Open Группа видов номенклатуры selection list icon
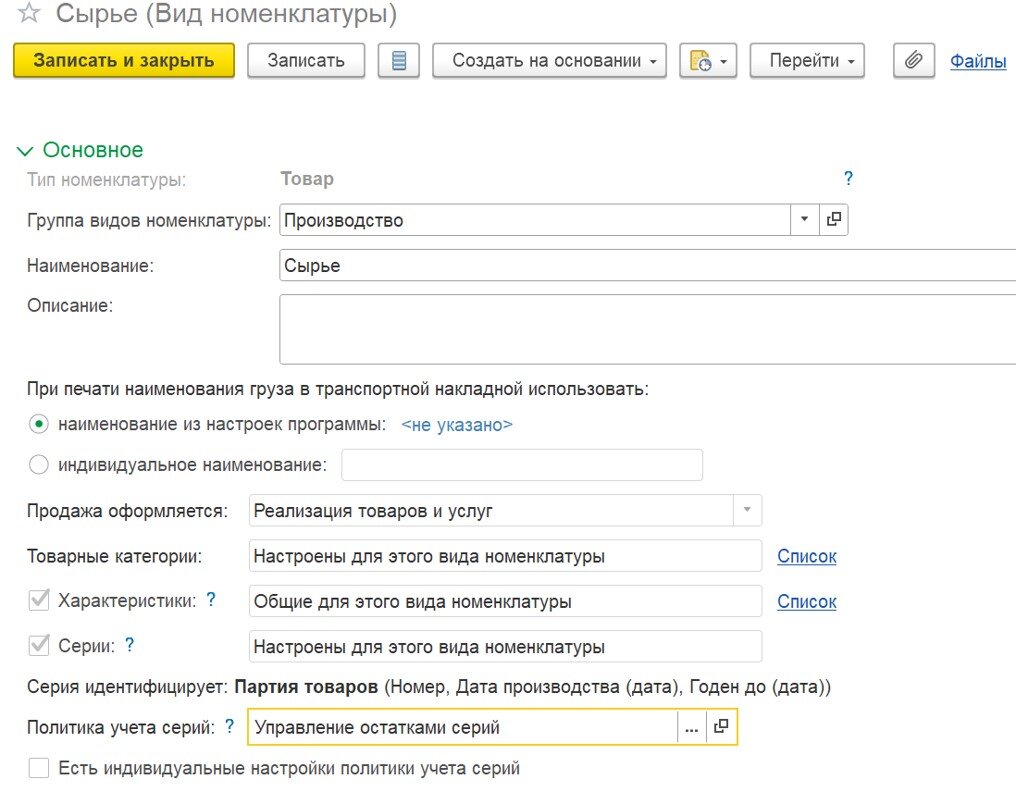This screenshot has height=792, width=1016. click(x=833, y=219)
